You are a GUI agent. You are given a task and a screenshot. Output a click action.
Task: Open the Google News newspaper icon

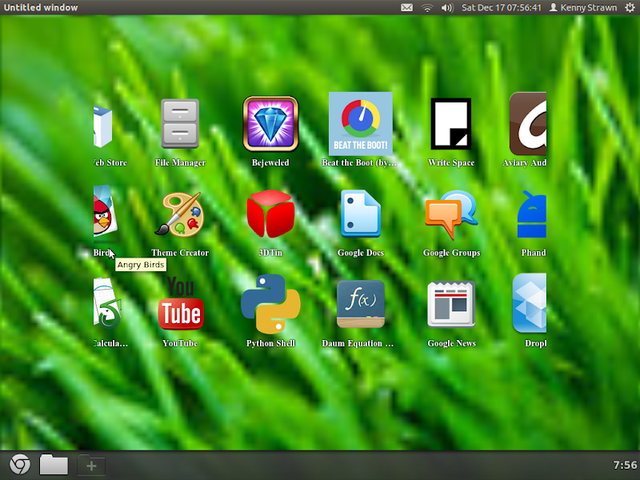451,304
